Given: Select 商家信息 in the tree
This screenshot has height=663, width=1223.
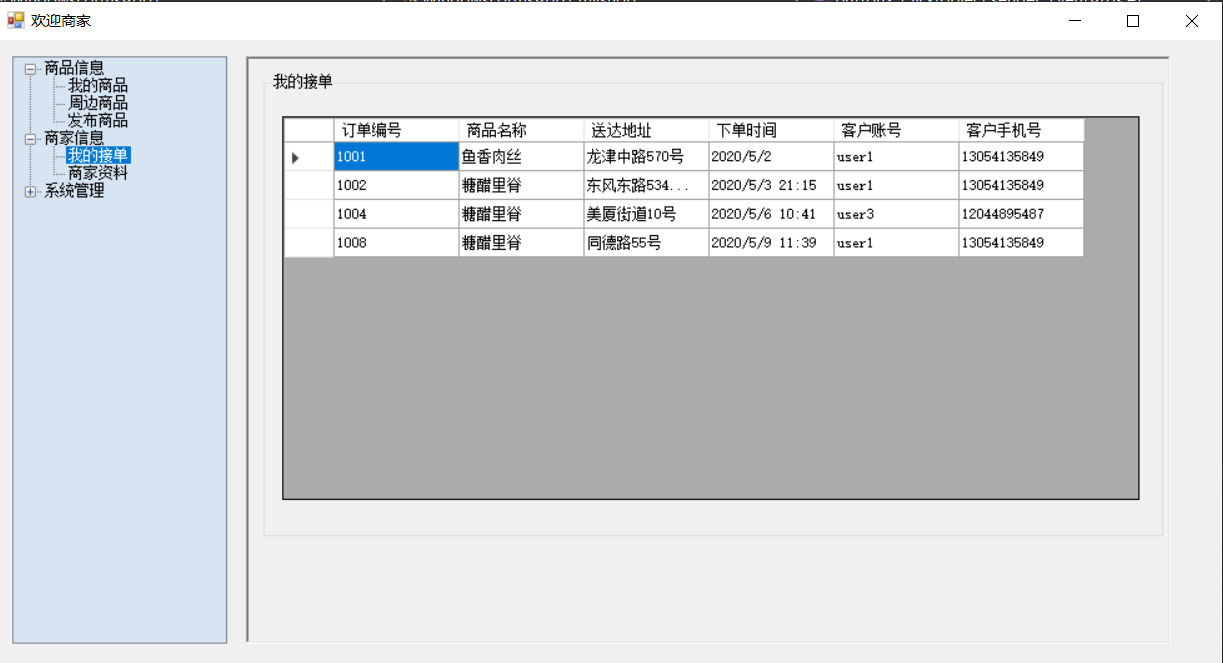Looking at the screenshot, I should 74,138.
